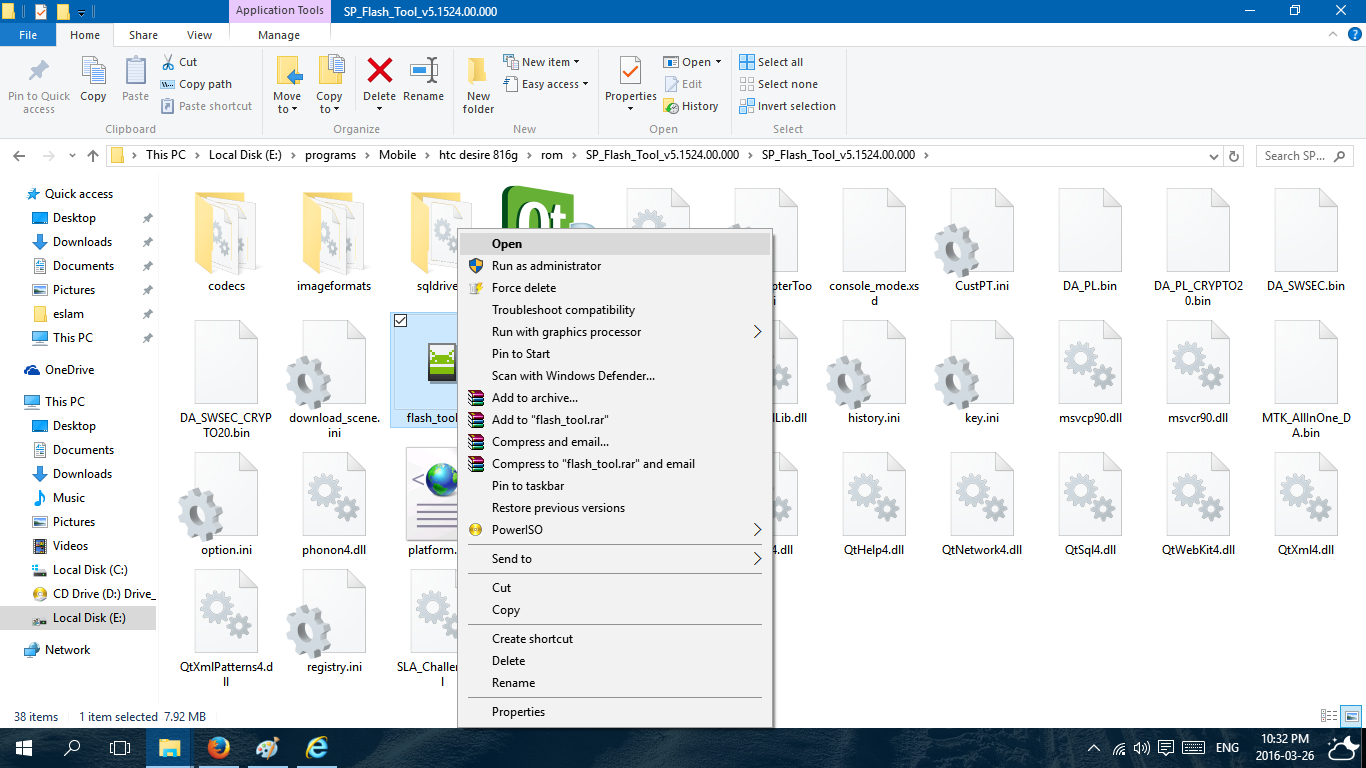Select OneDrive in the navigation pane

[69, 370]
